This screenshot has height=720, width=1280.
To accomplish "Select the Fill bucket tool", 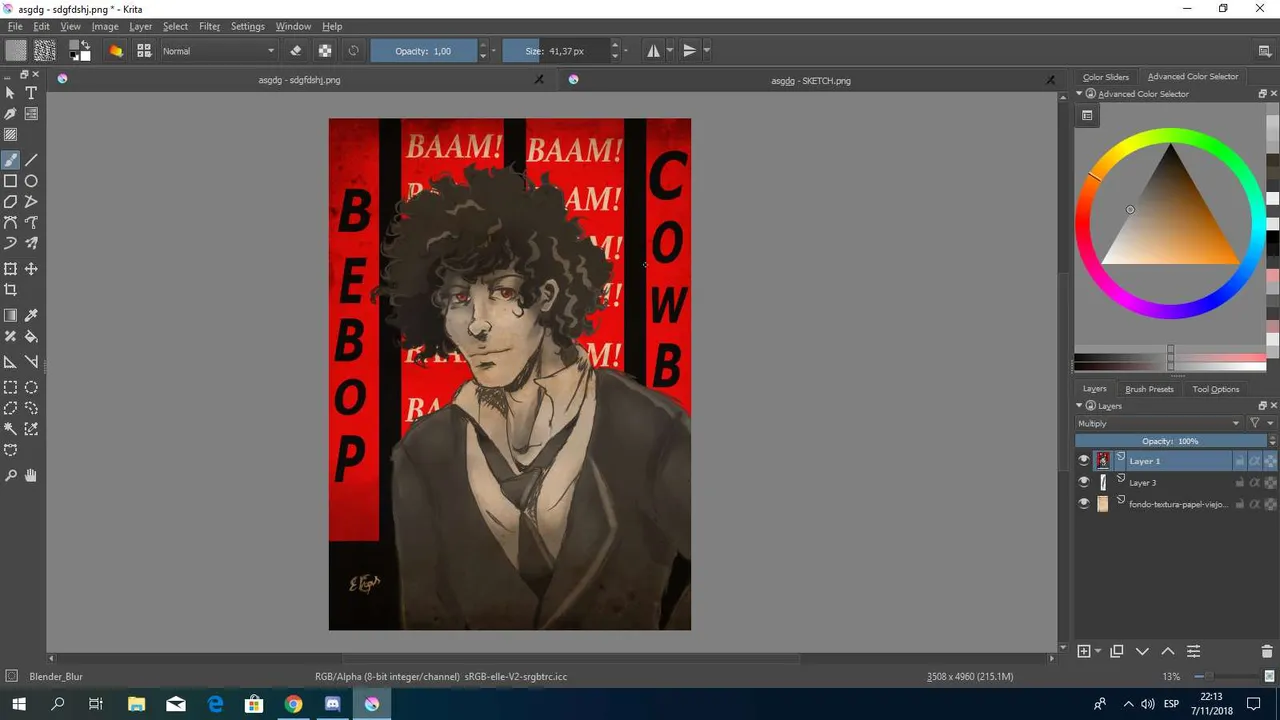I will (x=31, y=337).
